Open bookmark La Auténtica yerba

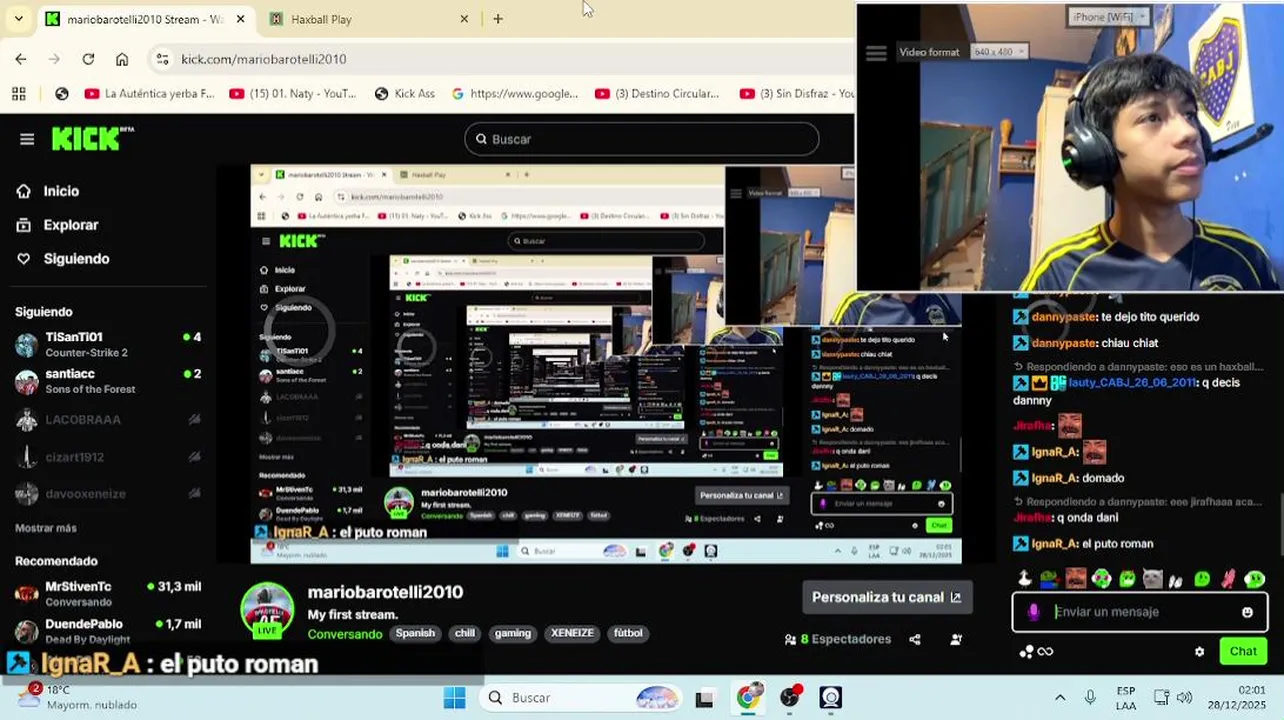150,94
